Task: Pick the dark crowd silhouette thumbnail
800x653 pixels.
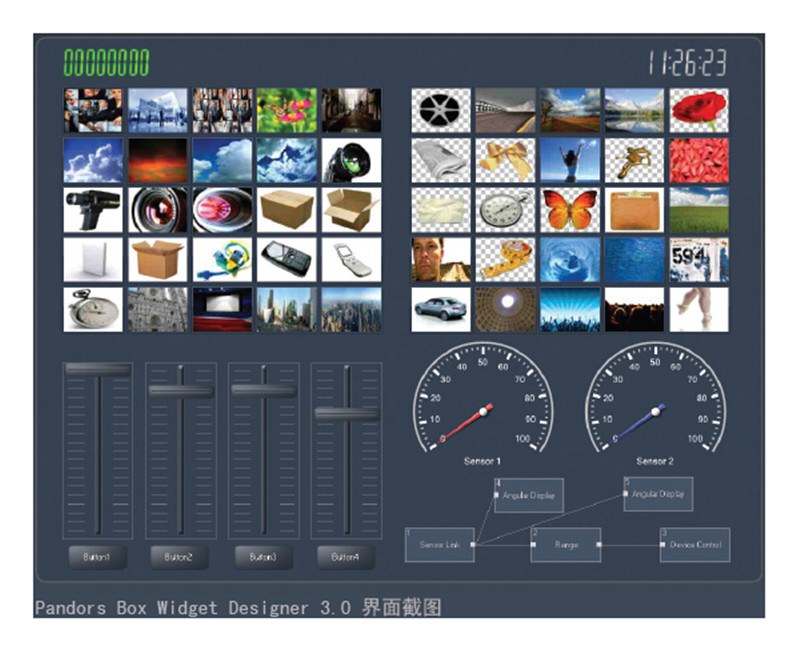Action: tap(635, 310)
